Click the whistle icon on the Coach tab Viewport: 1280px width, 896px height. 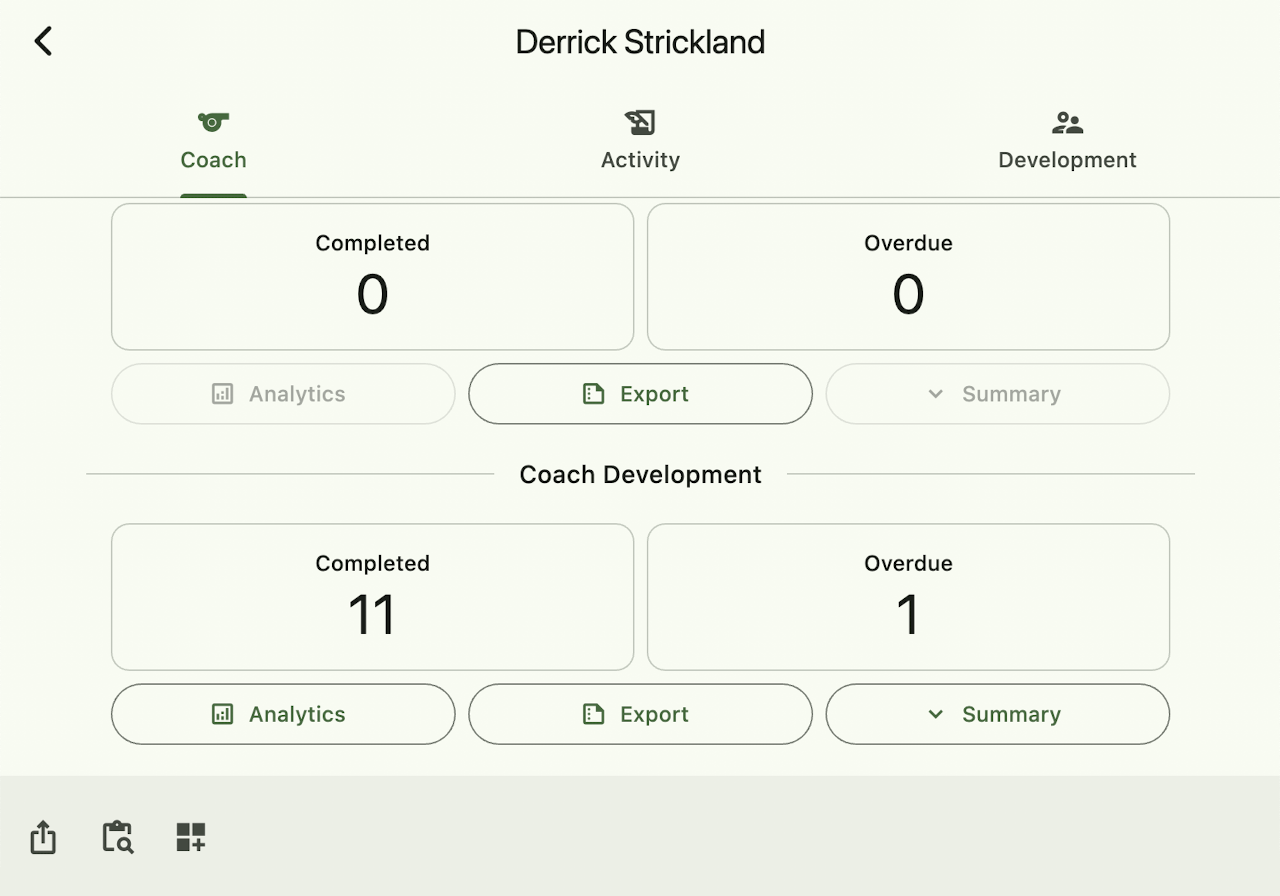213,122
